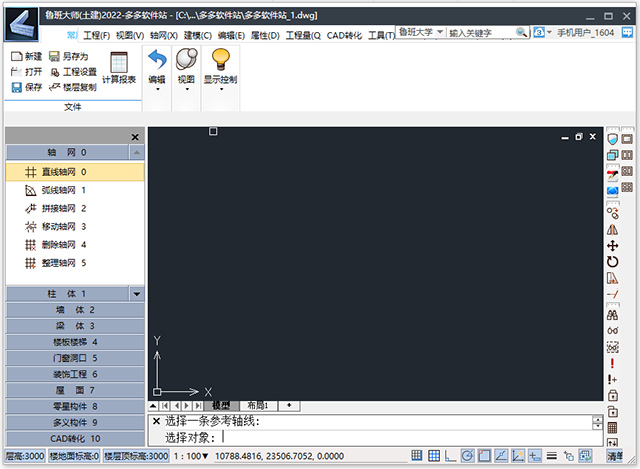Close the command line with X
Viewport: 640px width, 469px height.
coord(156,421)
